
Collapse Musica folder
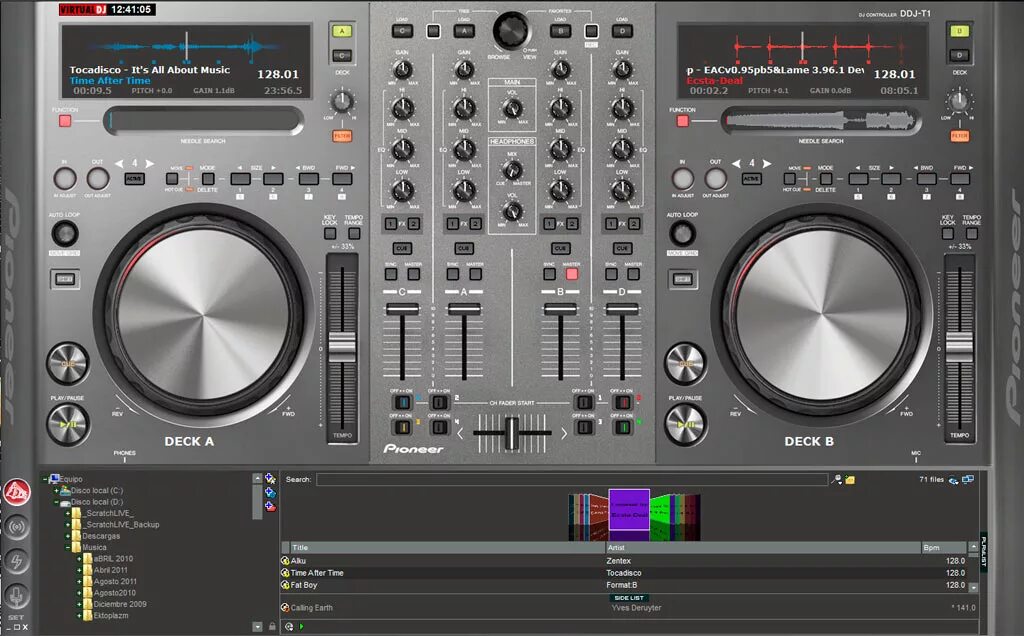68,547
